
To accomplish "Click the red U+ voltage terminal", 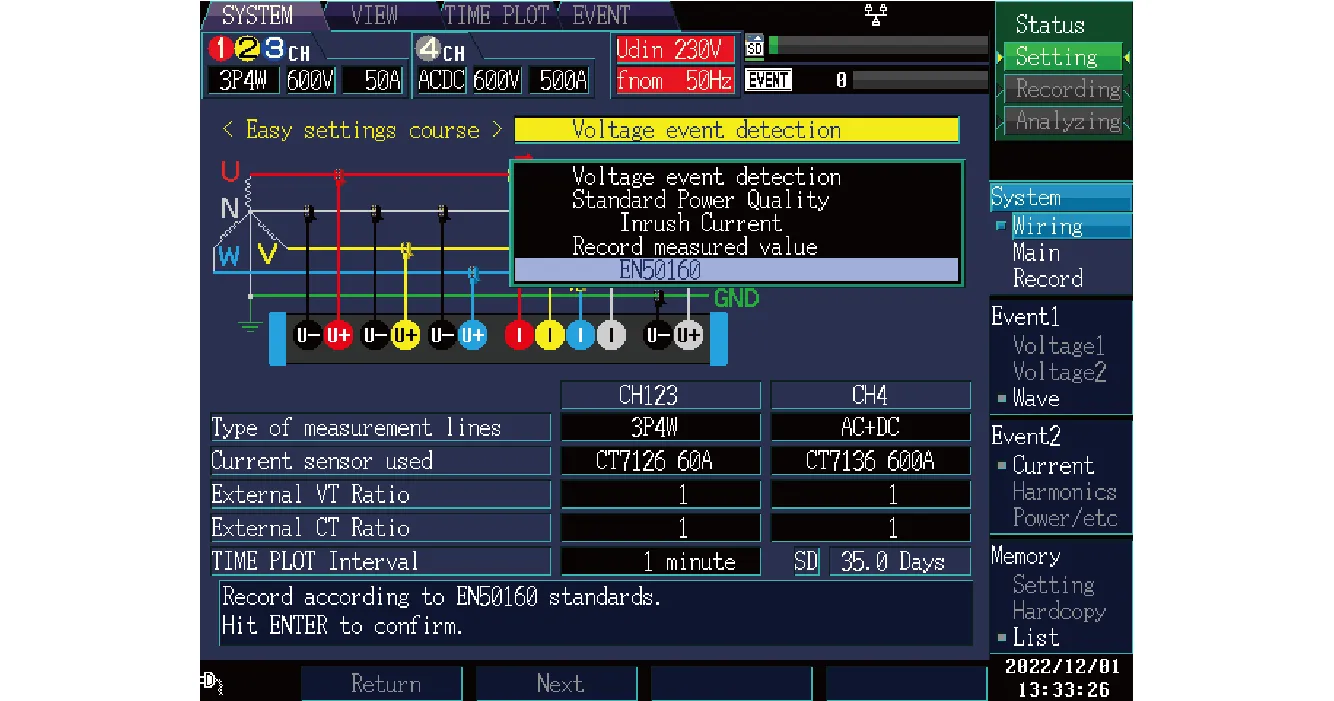I will 339,336.
